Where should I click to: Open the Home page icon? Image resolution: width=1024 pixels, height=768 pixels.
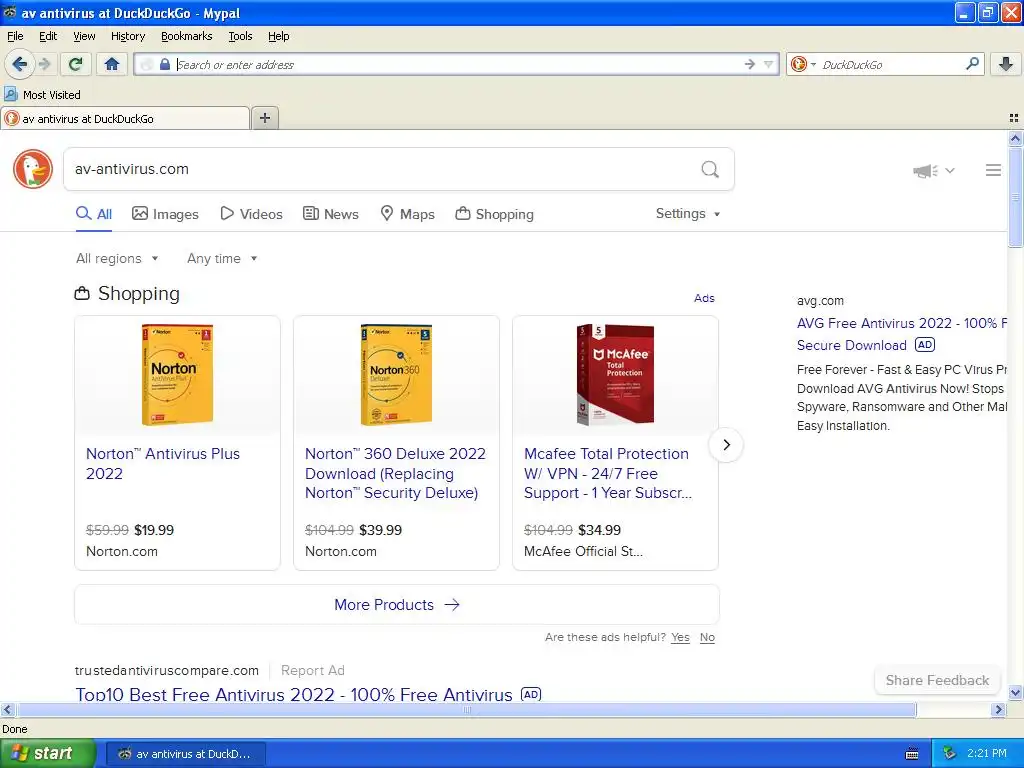point(112,64)
